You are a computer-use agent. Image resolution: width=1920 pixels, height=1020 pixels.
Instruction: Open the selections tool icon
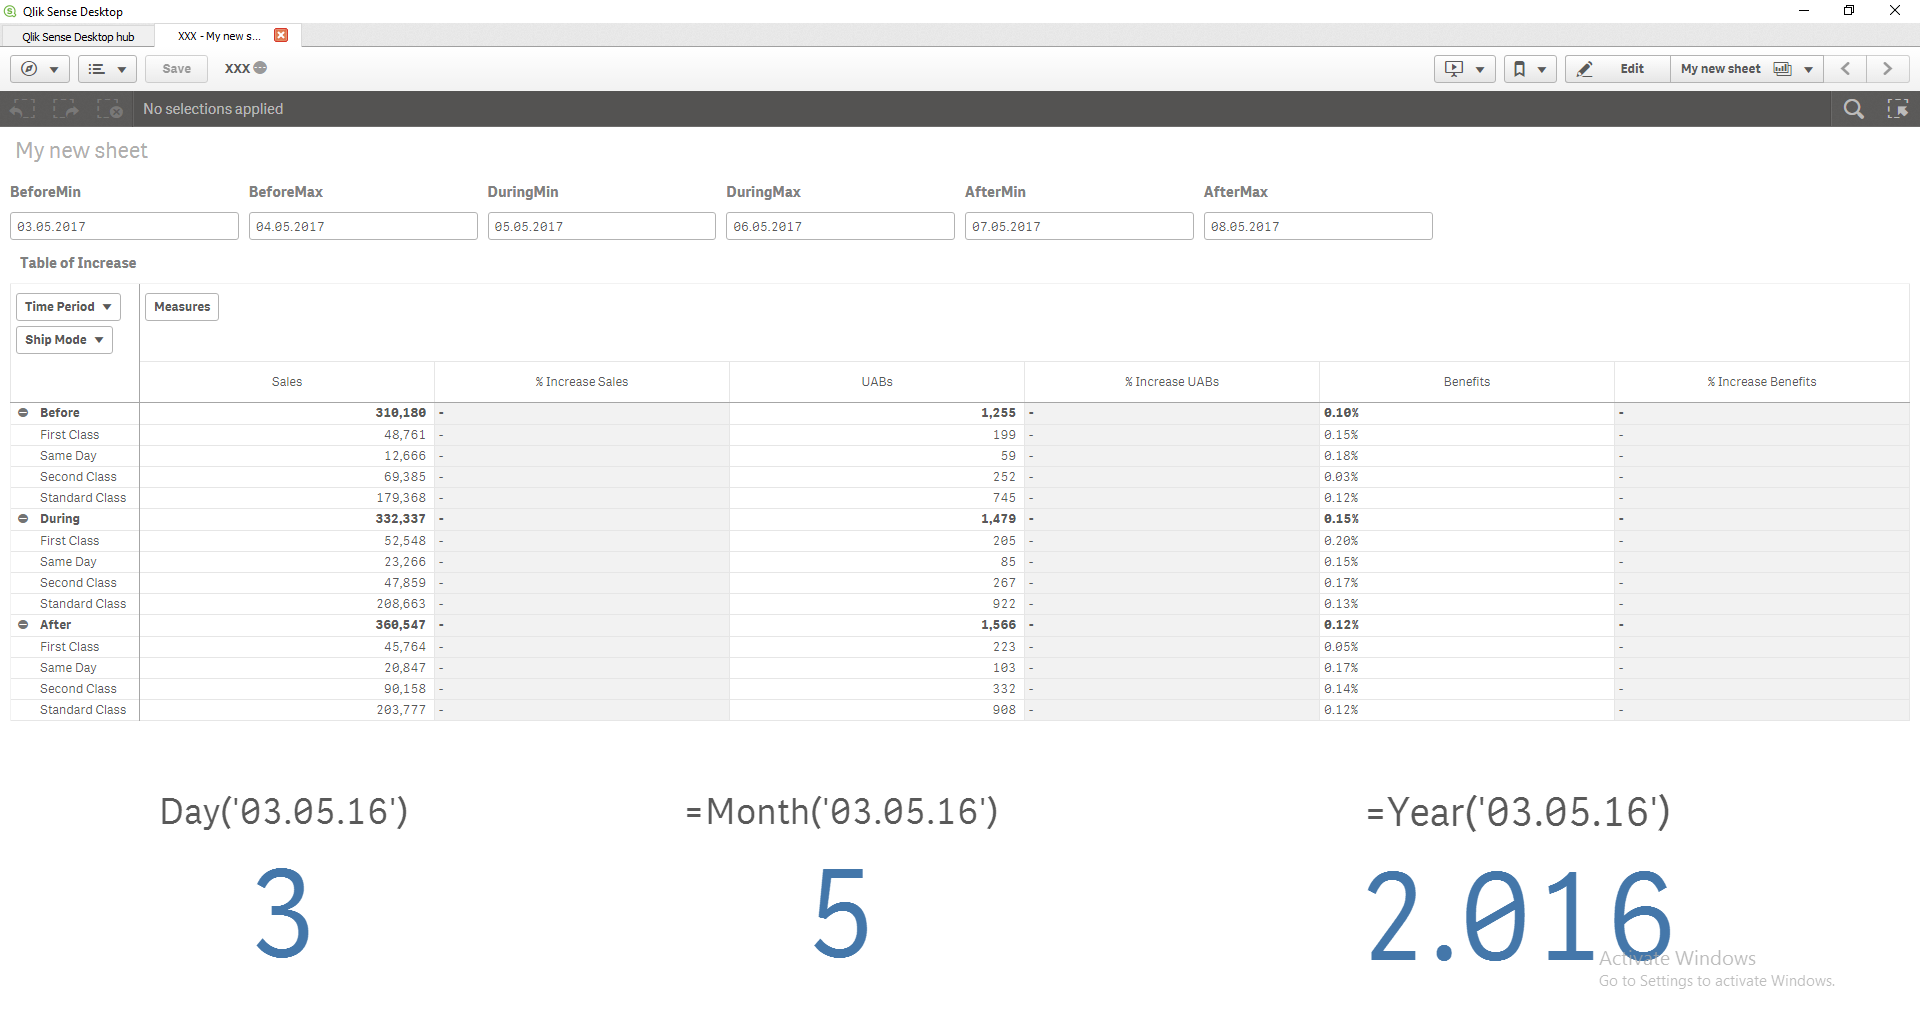1897,109
